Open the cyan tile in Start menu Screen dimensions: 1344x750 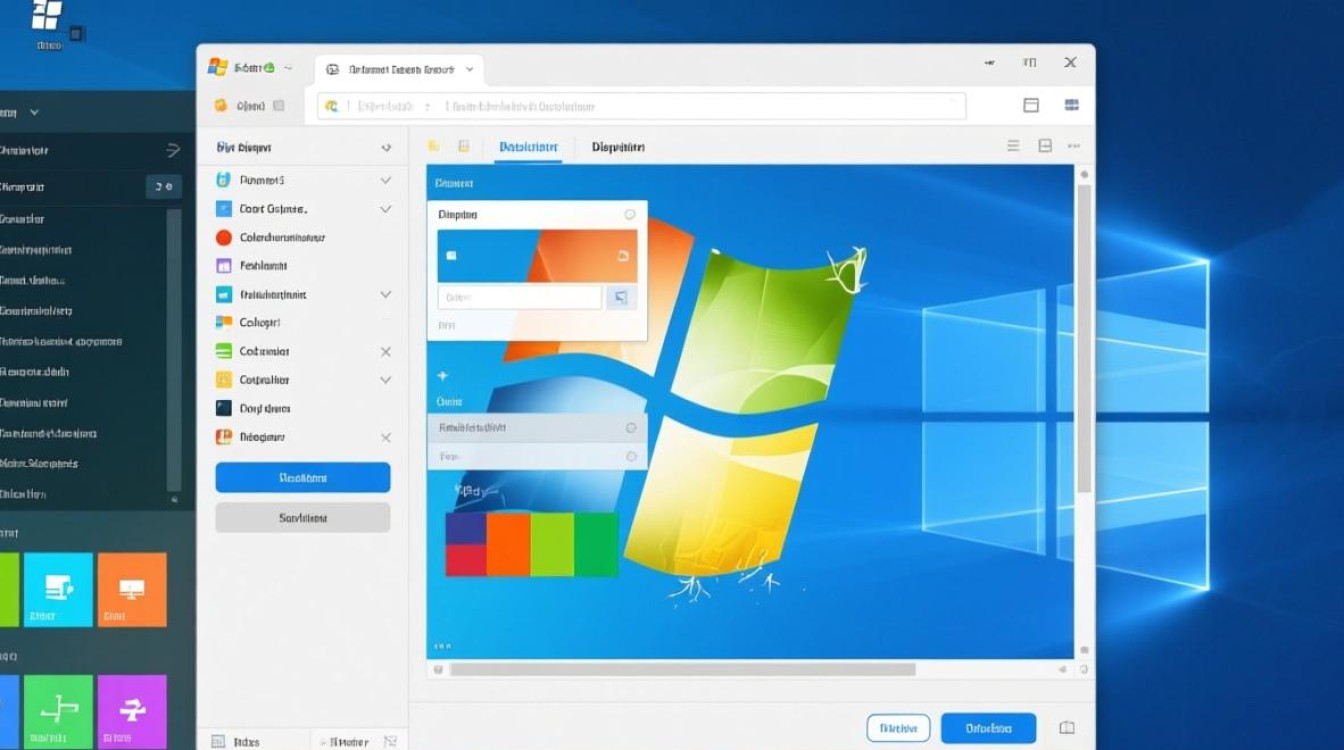[x=58, y=589]
